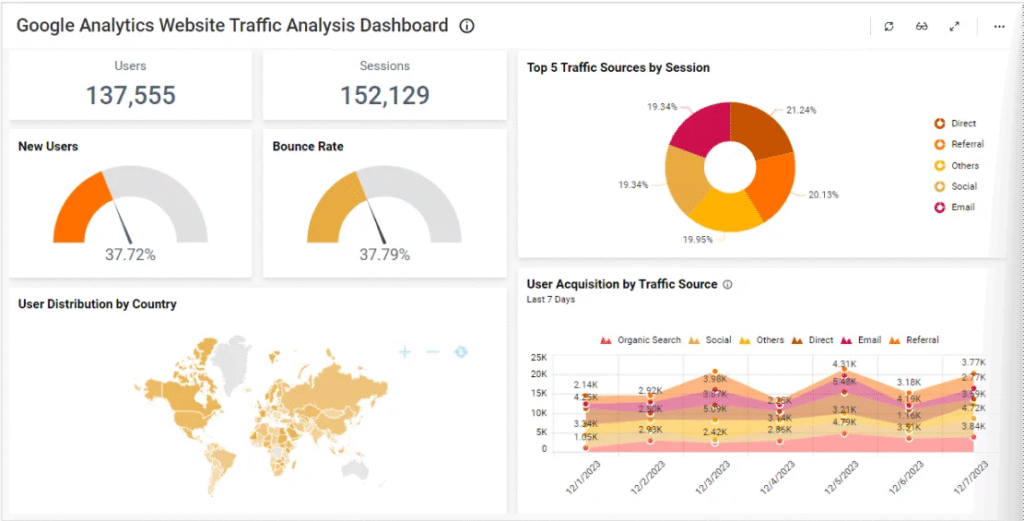Viewport: 1024px width, 521px height.
Task: Zoom in on the map with plus
Action: pos(405,352)
